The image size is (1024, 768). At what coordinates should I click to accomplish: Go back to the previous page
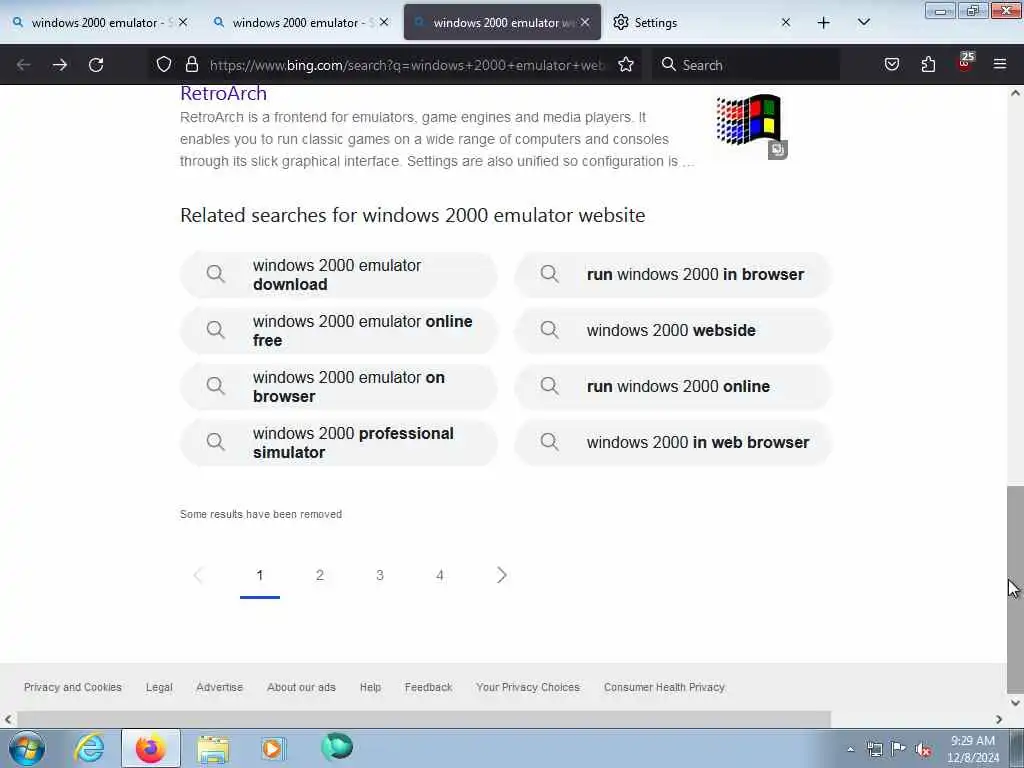(24, 65)
